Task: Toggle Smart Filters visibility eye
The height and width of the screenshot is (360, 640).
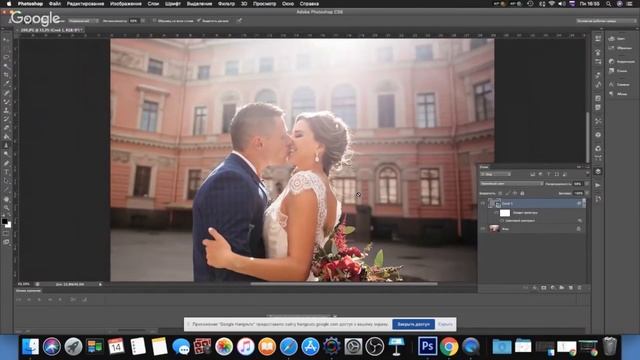Action: point(496,213)
